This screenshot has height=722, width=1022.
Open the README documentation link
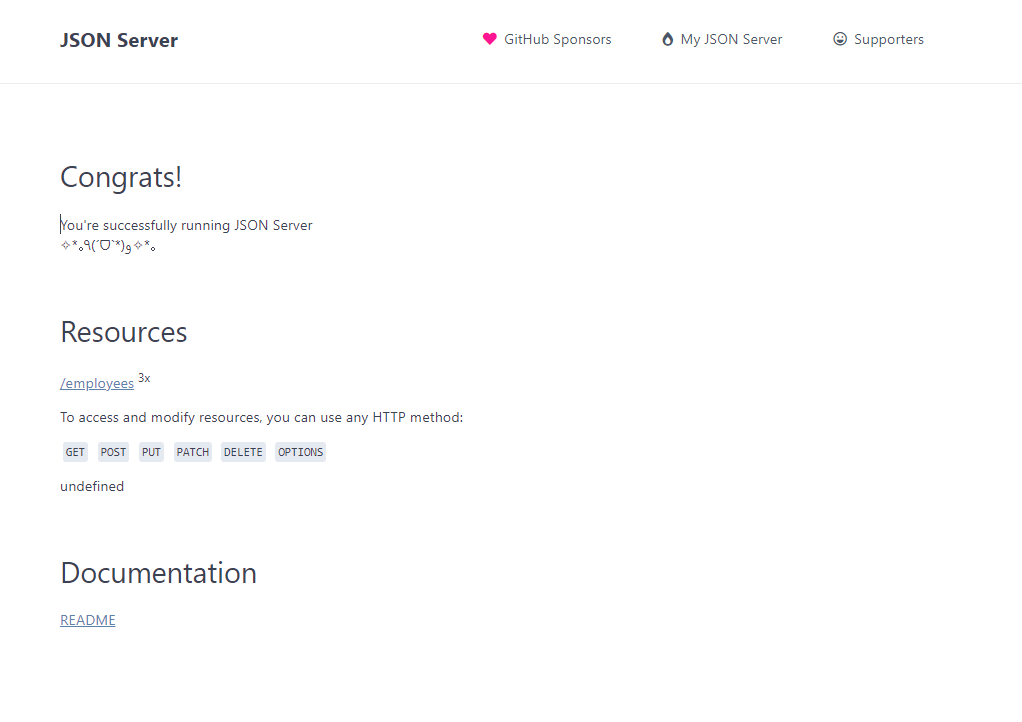[x=88, y=620]
